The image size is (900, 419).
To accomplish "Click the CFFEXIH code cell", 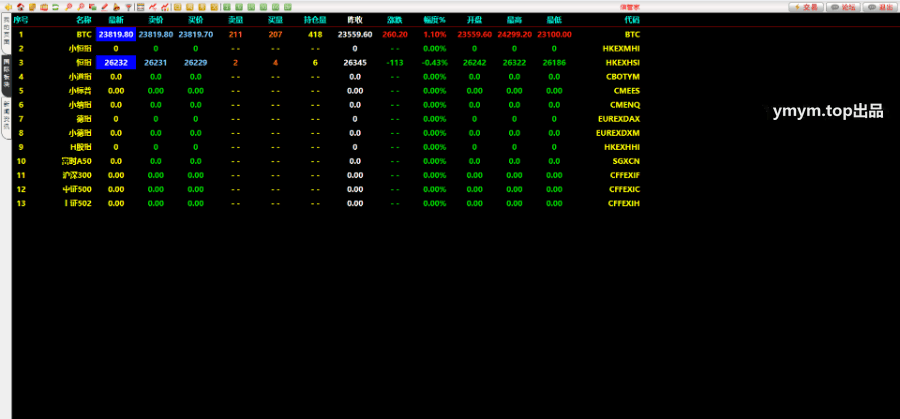I will point(624,203).
